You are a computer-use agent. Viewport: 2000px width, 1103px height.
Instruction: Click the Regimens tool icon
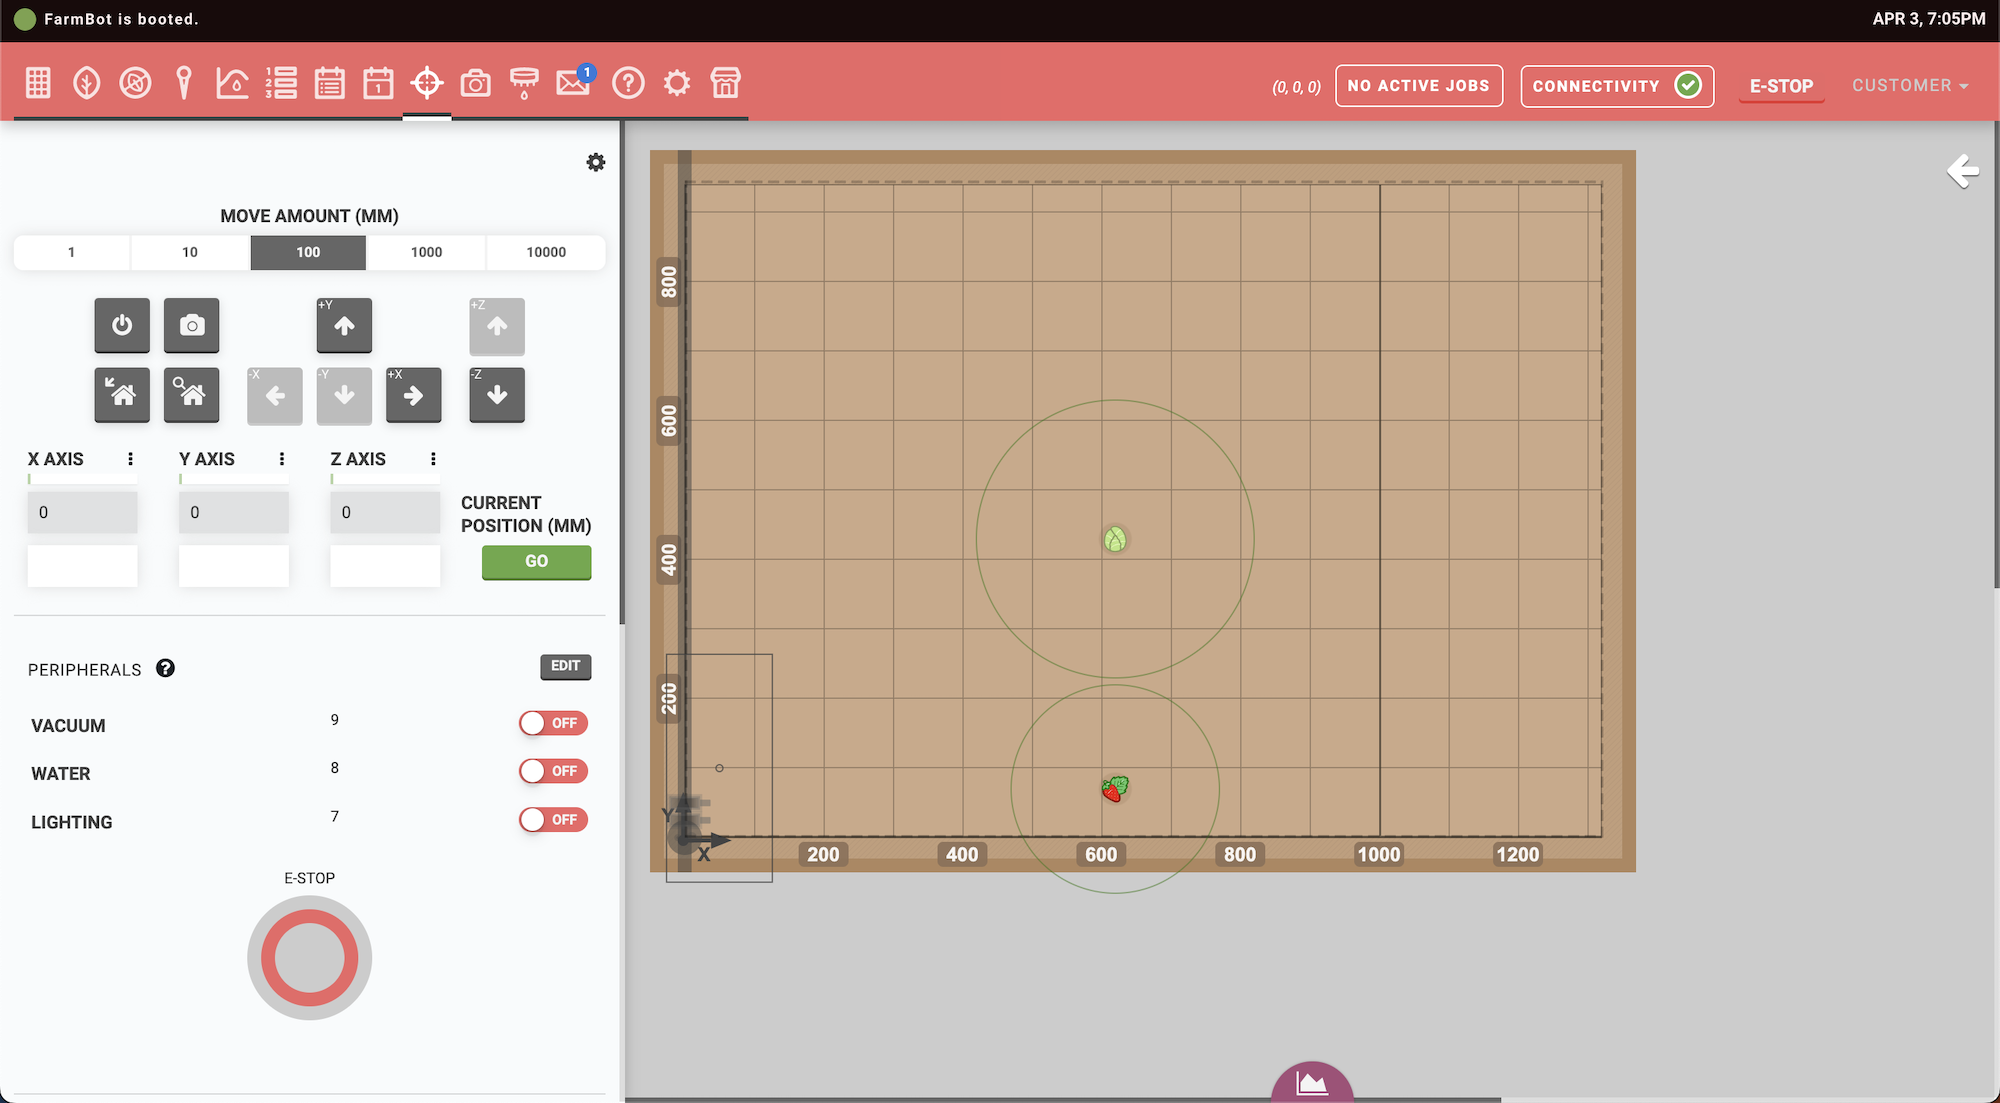(x=329, y=84)
